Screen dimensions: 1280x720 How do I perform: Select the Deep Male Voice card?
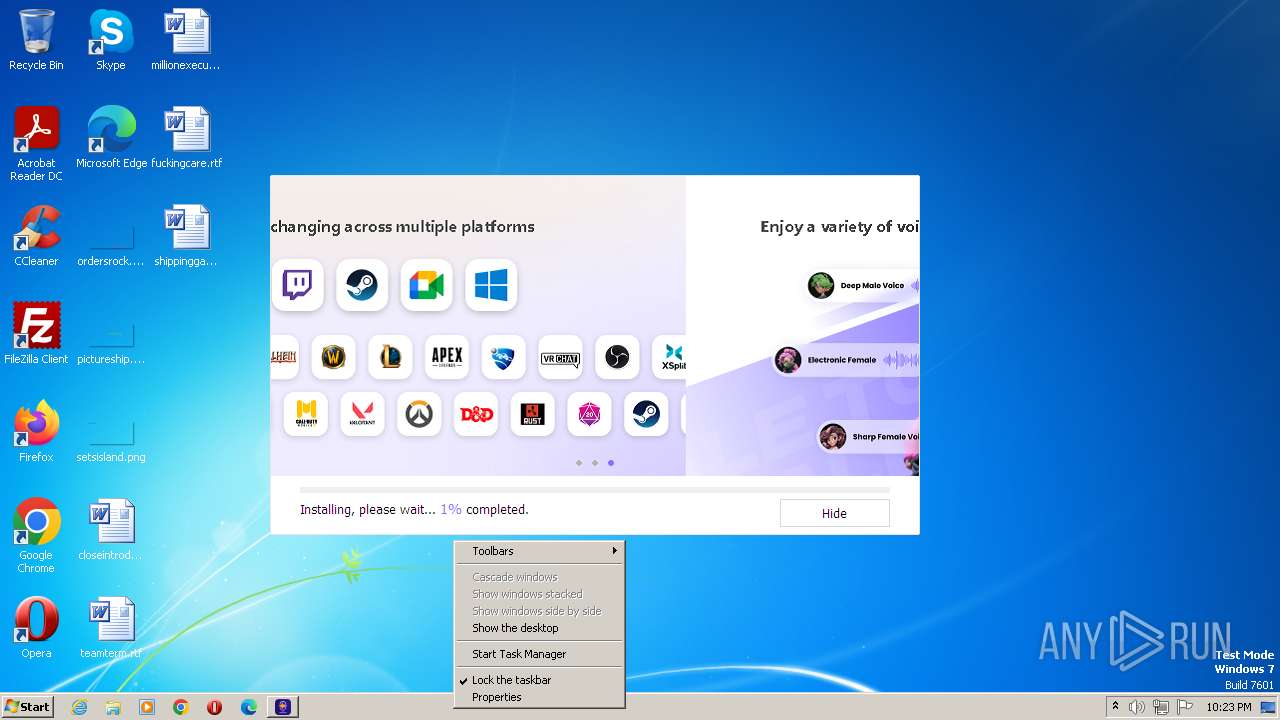(862, 286)
